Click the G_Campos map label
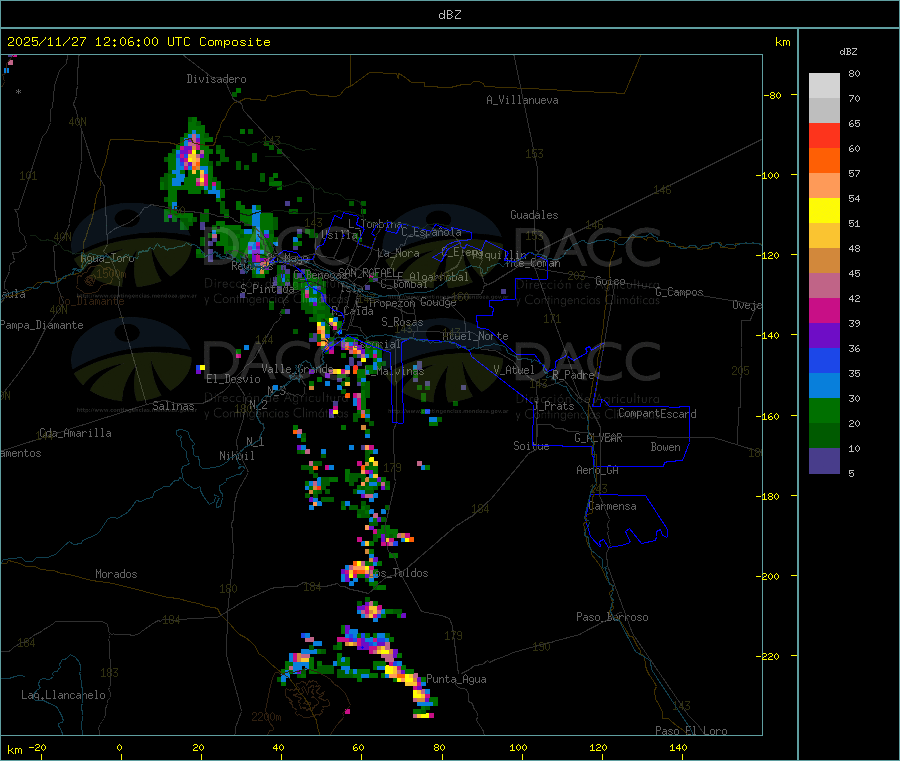900x761 pixels. tap(679, 292)
